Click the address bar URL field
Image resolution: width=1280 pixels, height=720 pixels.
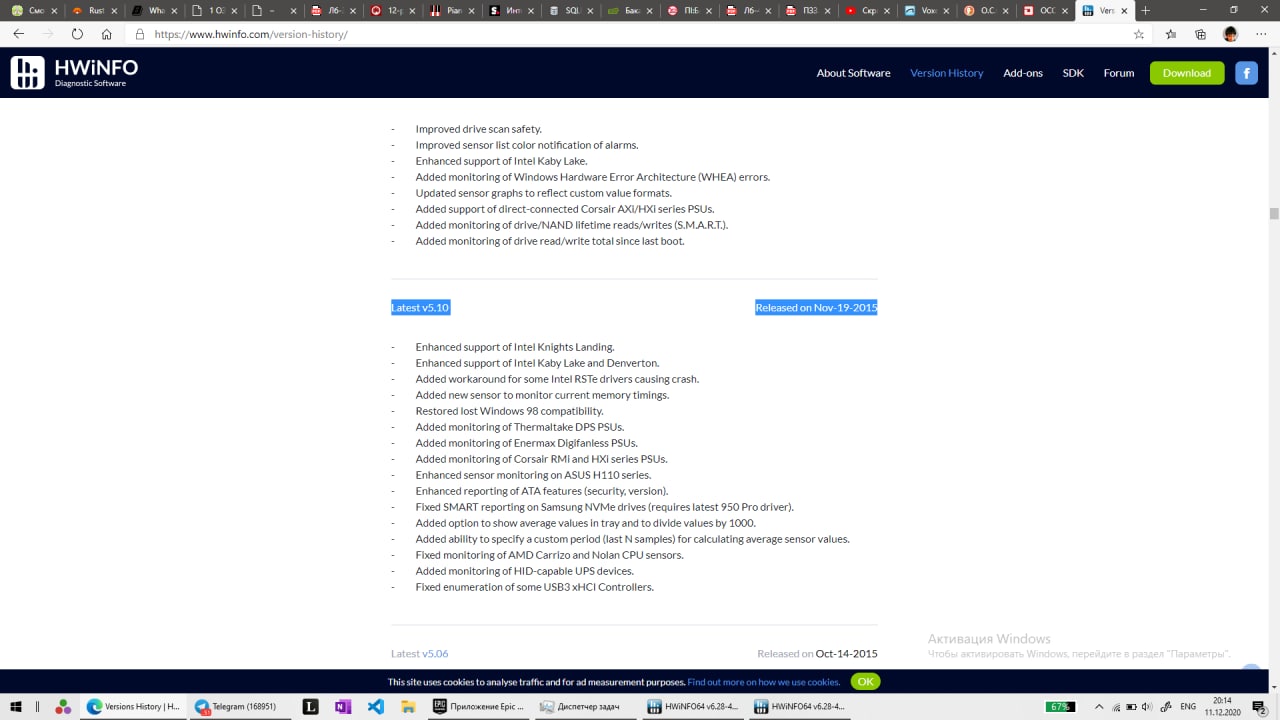(x=630, y=34)
